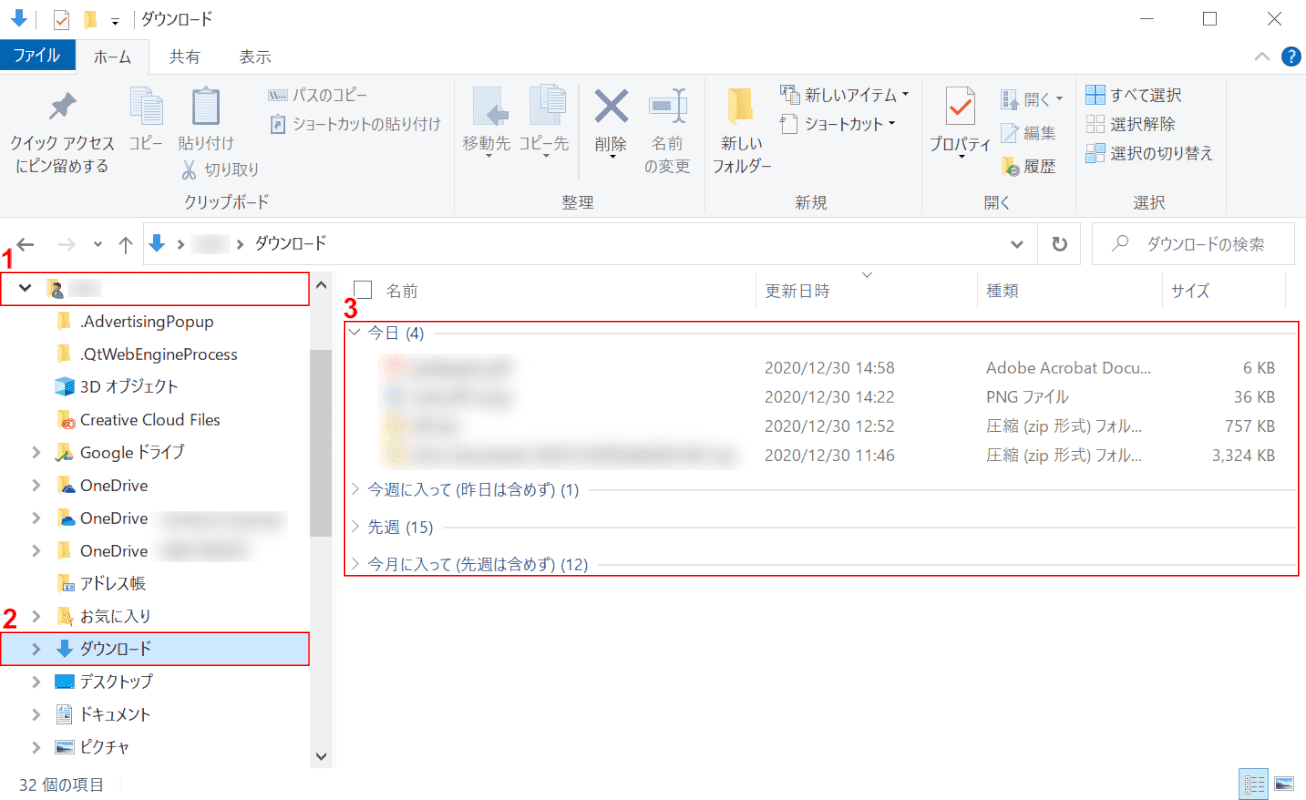This screenshot has height=800, width=1306.
Task: Click Select All (すべて選択)
Action: point(1134,95)
